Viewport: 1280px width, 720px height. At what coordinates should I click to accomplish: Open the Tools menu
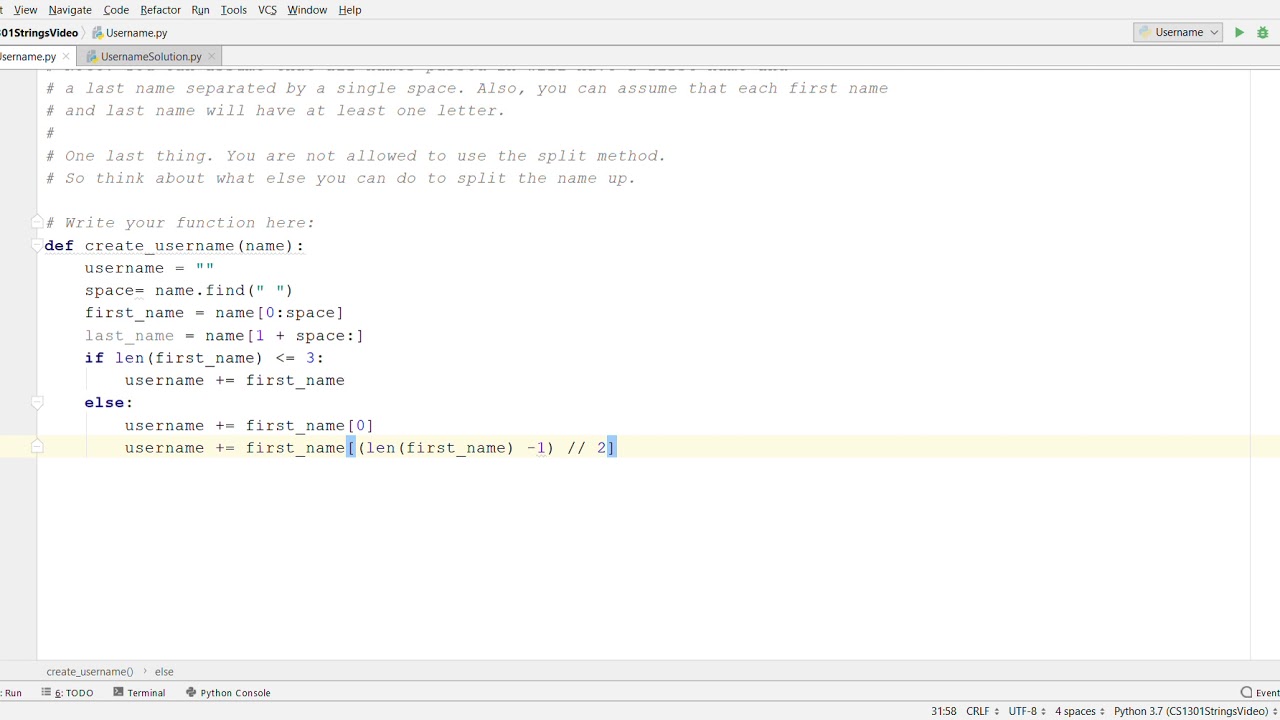[x=234, y=10]
